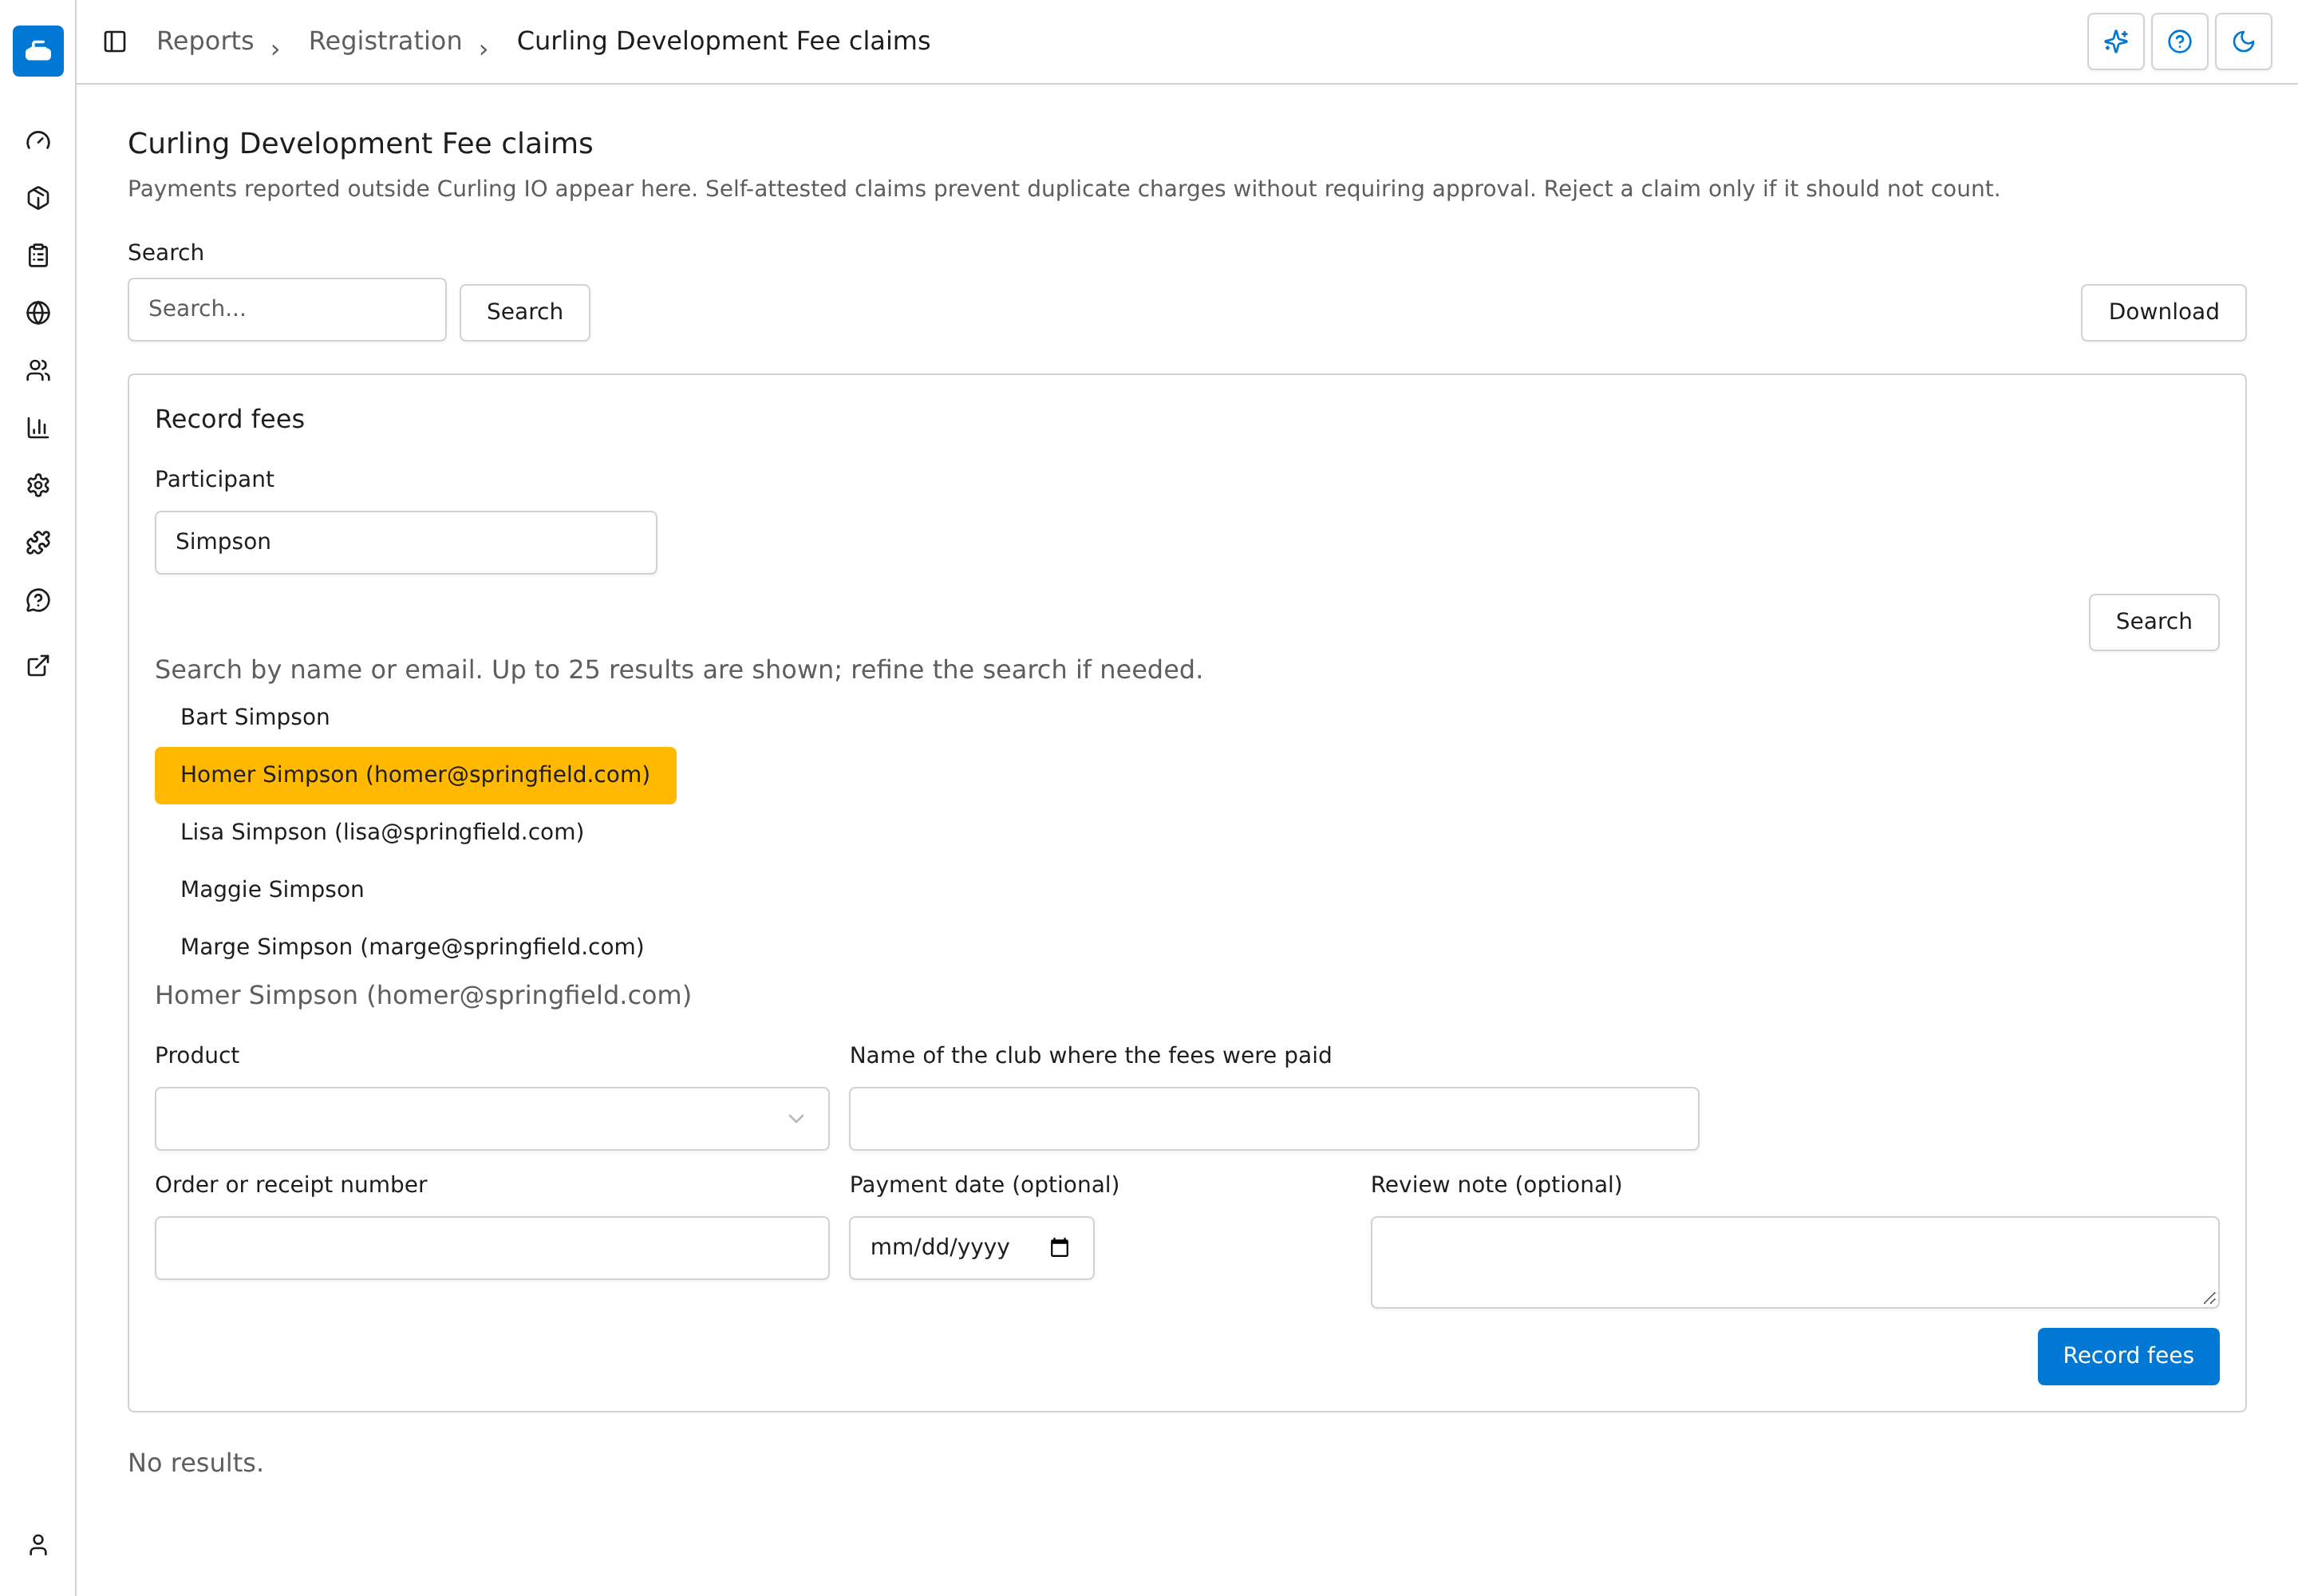Image resolution: width=2298 pixels, height=1596 pixels.
Task: Click the Search button beside top search box
Action: [x=525, y=312]
